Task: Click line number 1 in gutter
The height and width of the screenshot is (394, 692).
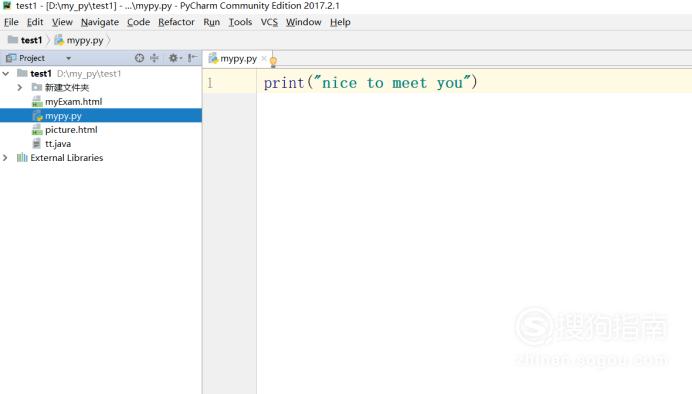Action: 210,83
